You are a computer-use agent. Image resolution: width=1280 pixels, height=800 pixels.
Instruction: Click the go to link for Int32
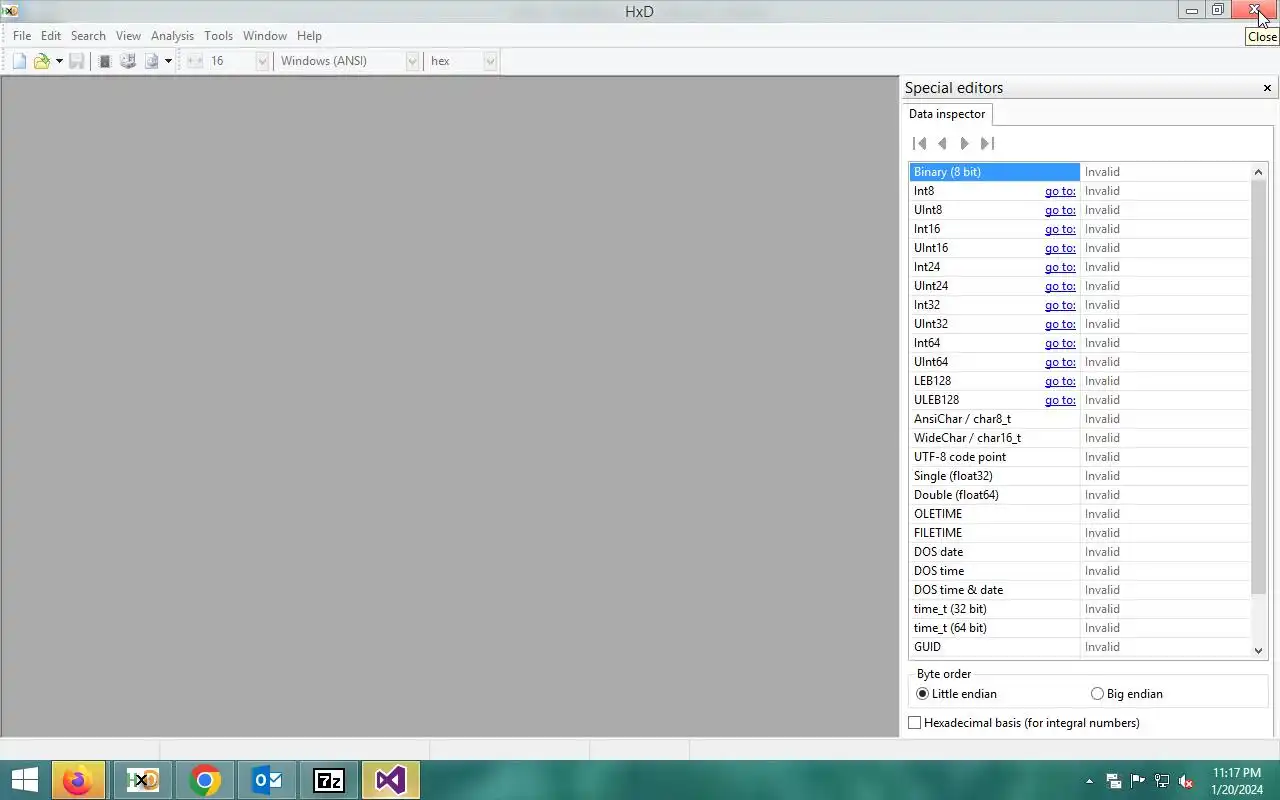pos(1060,305)
